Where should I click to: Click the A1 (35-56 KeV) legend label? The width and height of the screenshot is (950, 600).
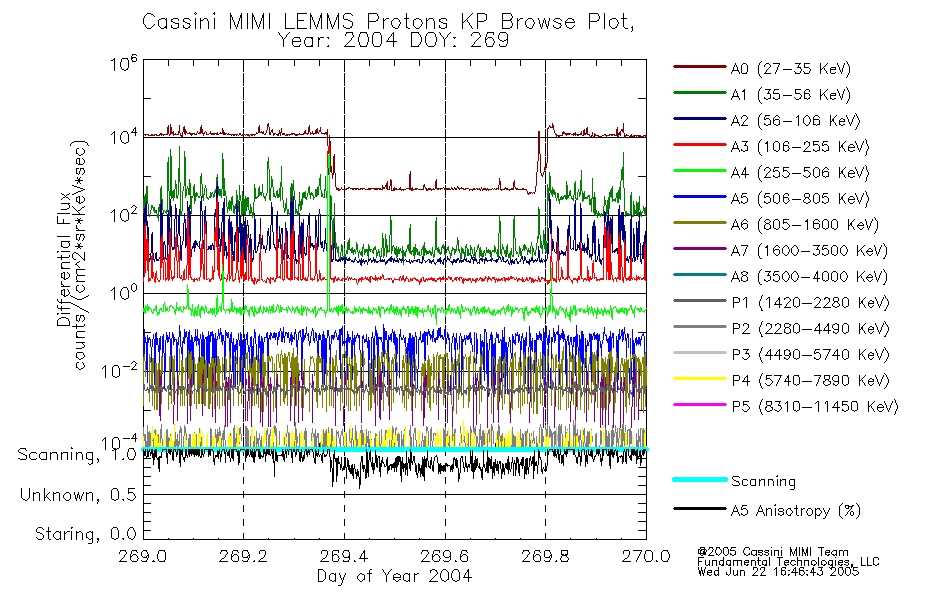point(791,95)
